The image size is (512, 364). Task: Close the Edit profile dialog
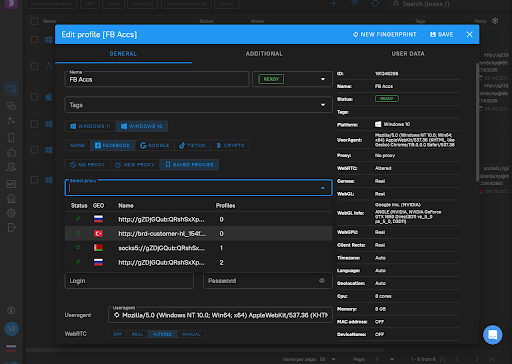click(469, 34)
